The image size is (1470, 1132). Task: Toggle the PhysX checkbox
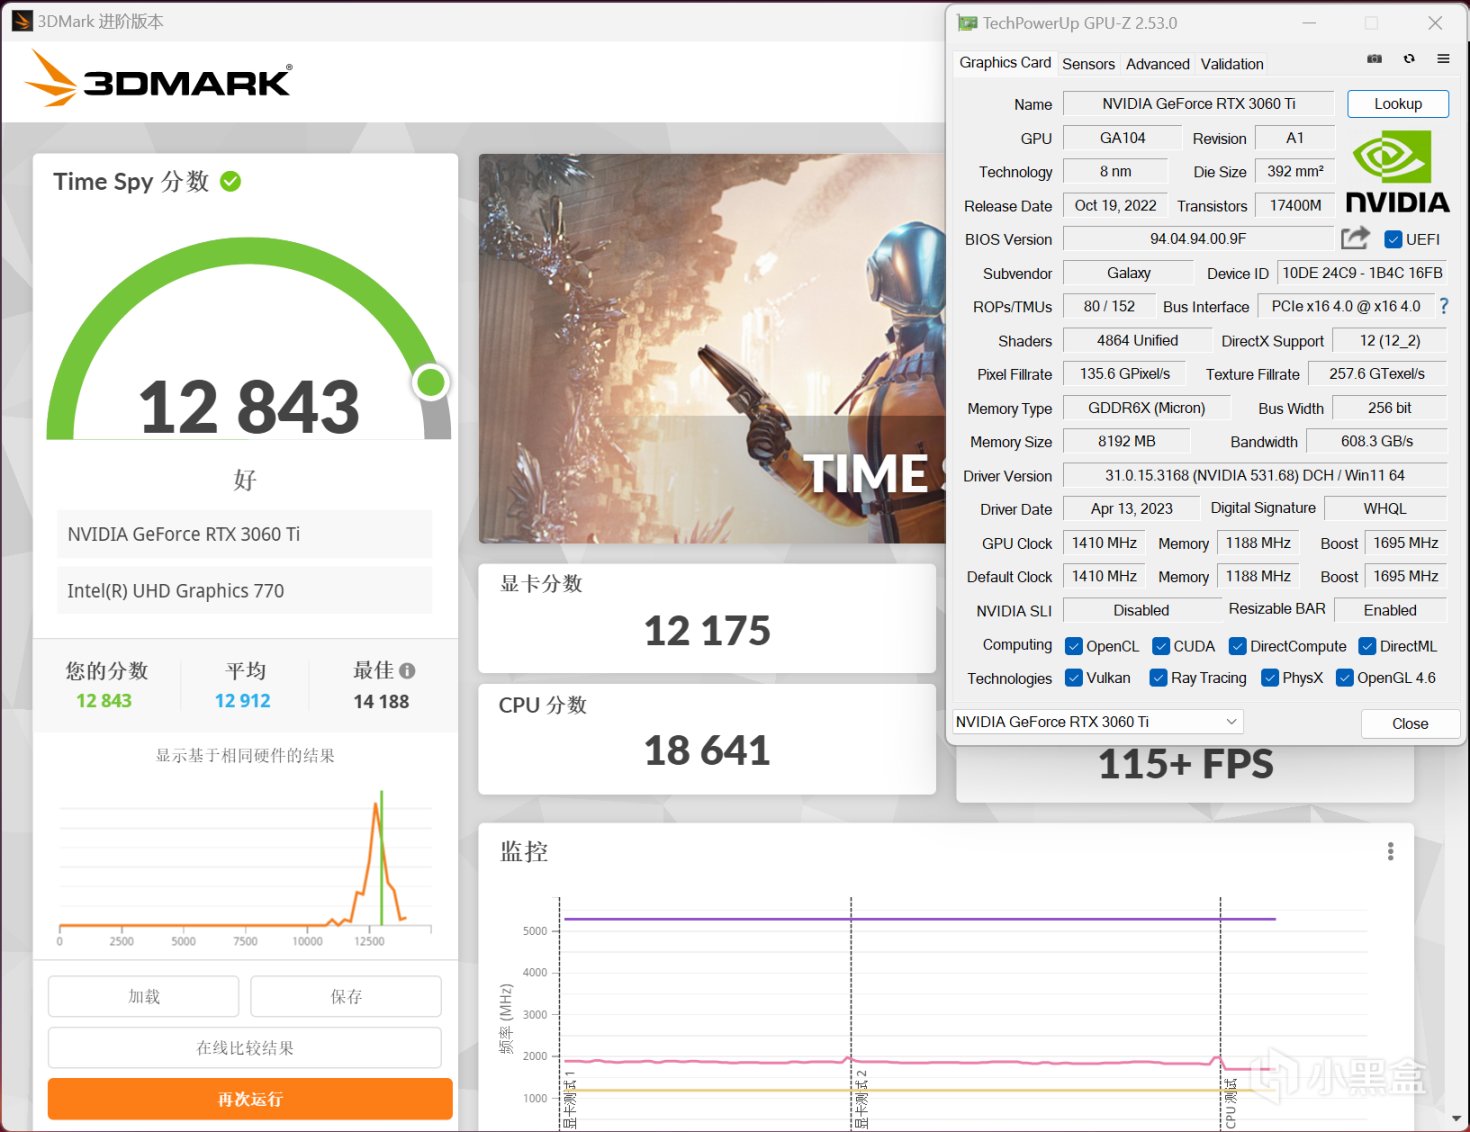[1270, 678]
